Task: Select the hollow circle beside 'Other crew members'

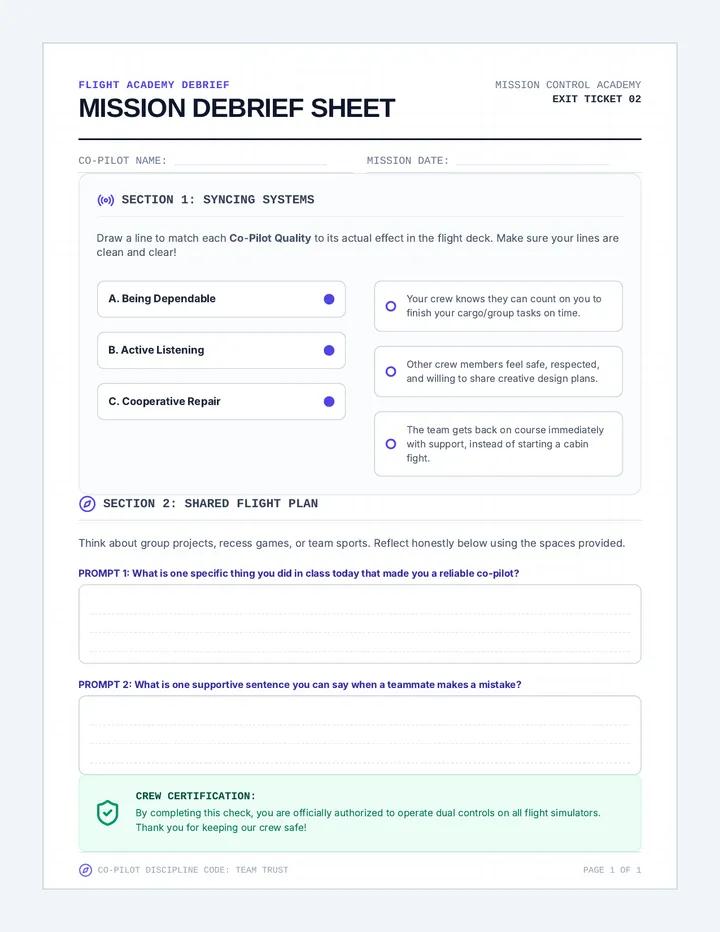Action: pyautogui.click(x=391, y=371)
